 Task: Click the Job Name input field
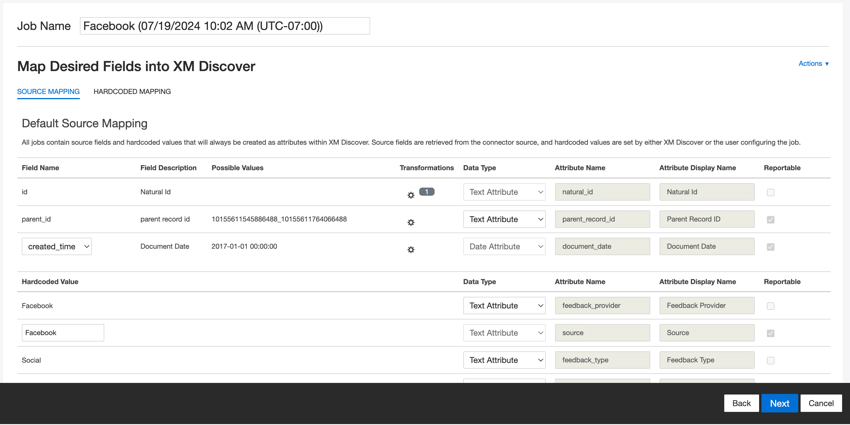point(224,26)
